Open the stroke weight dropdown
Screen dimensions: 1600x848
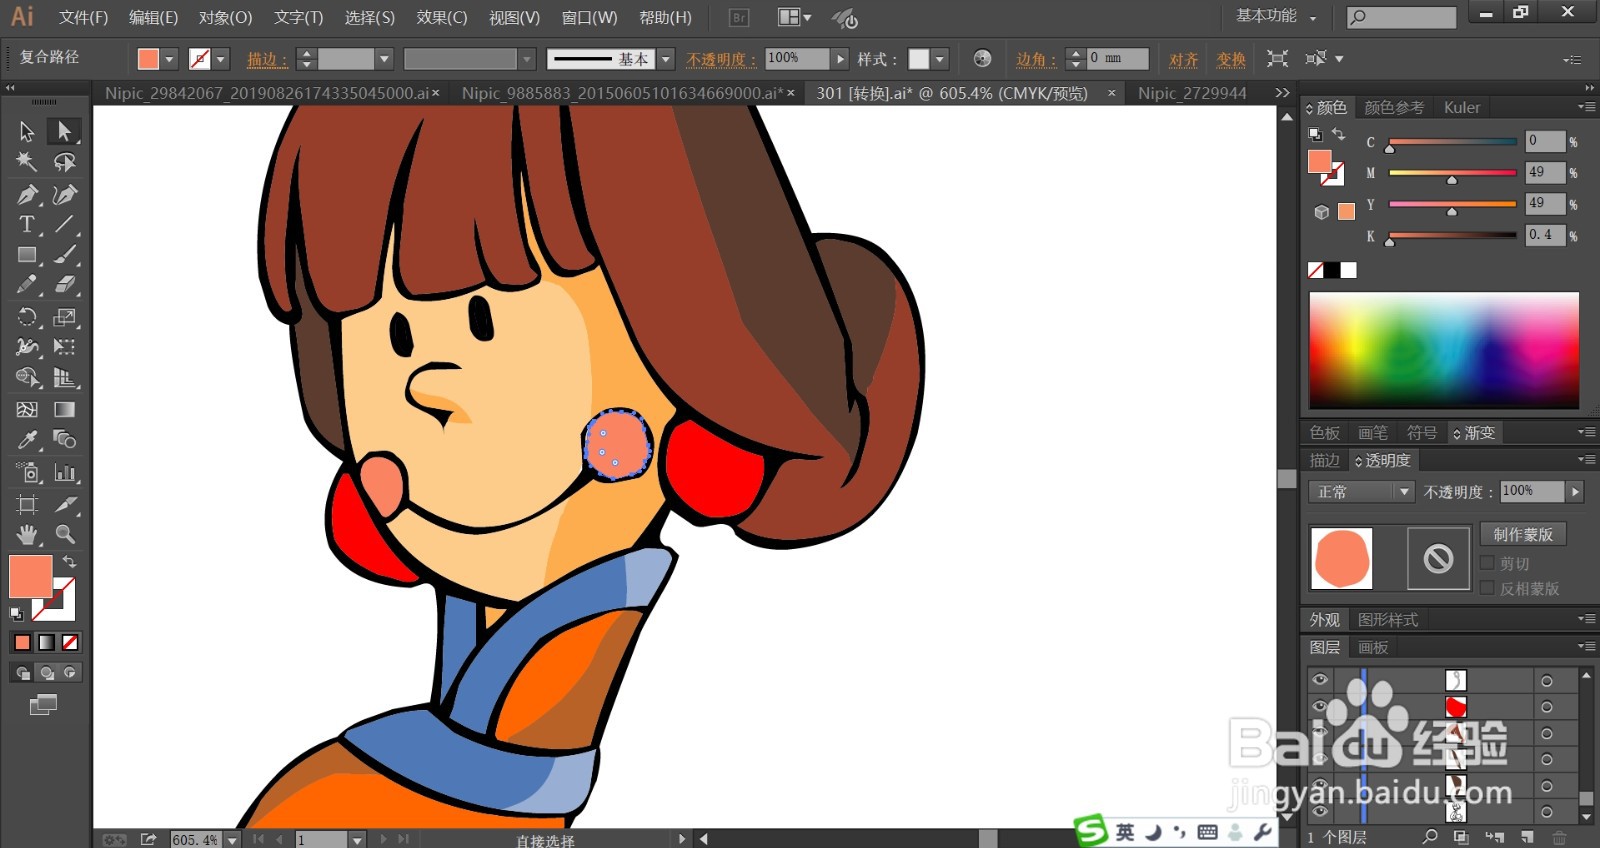[x=384, y=59]
